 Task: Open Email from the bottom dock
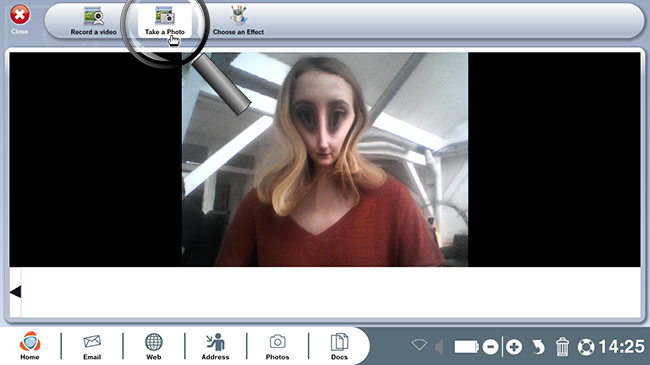(x=92, y=346)
